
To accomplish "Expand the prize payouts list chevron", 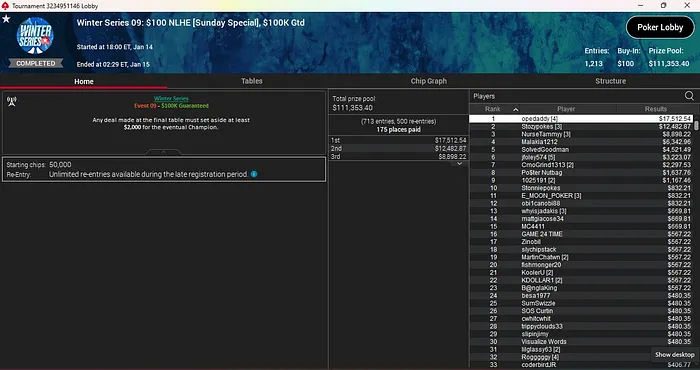I will [x=459, y=164].
